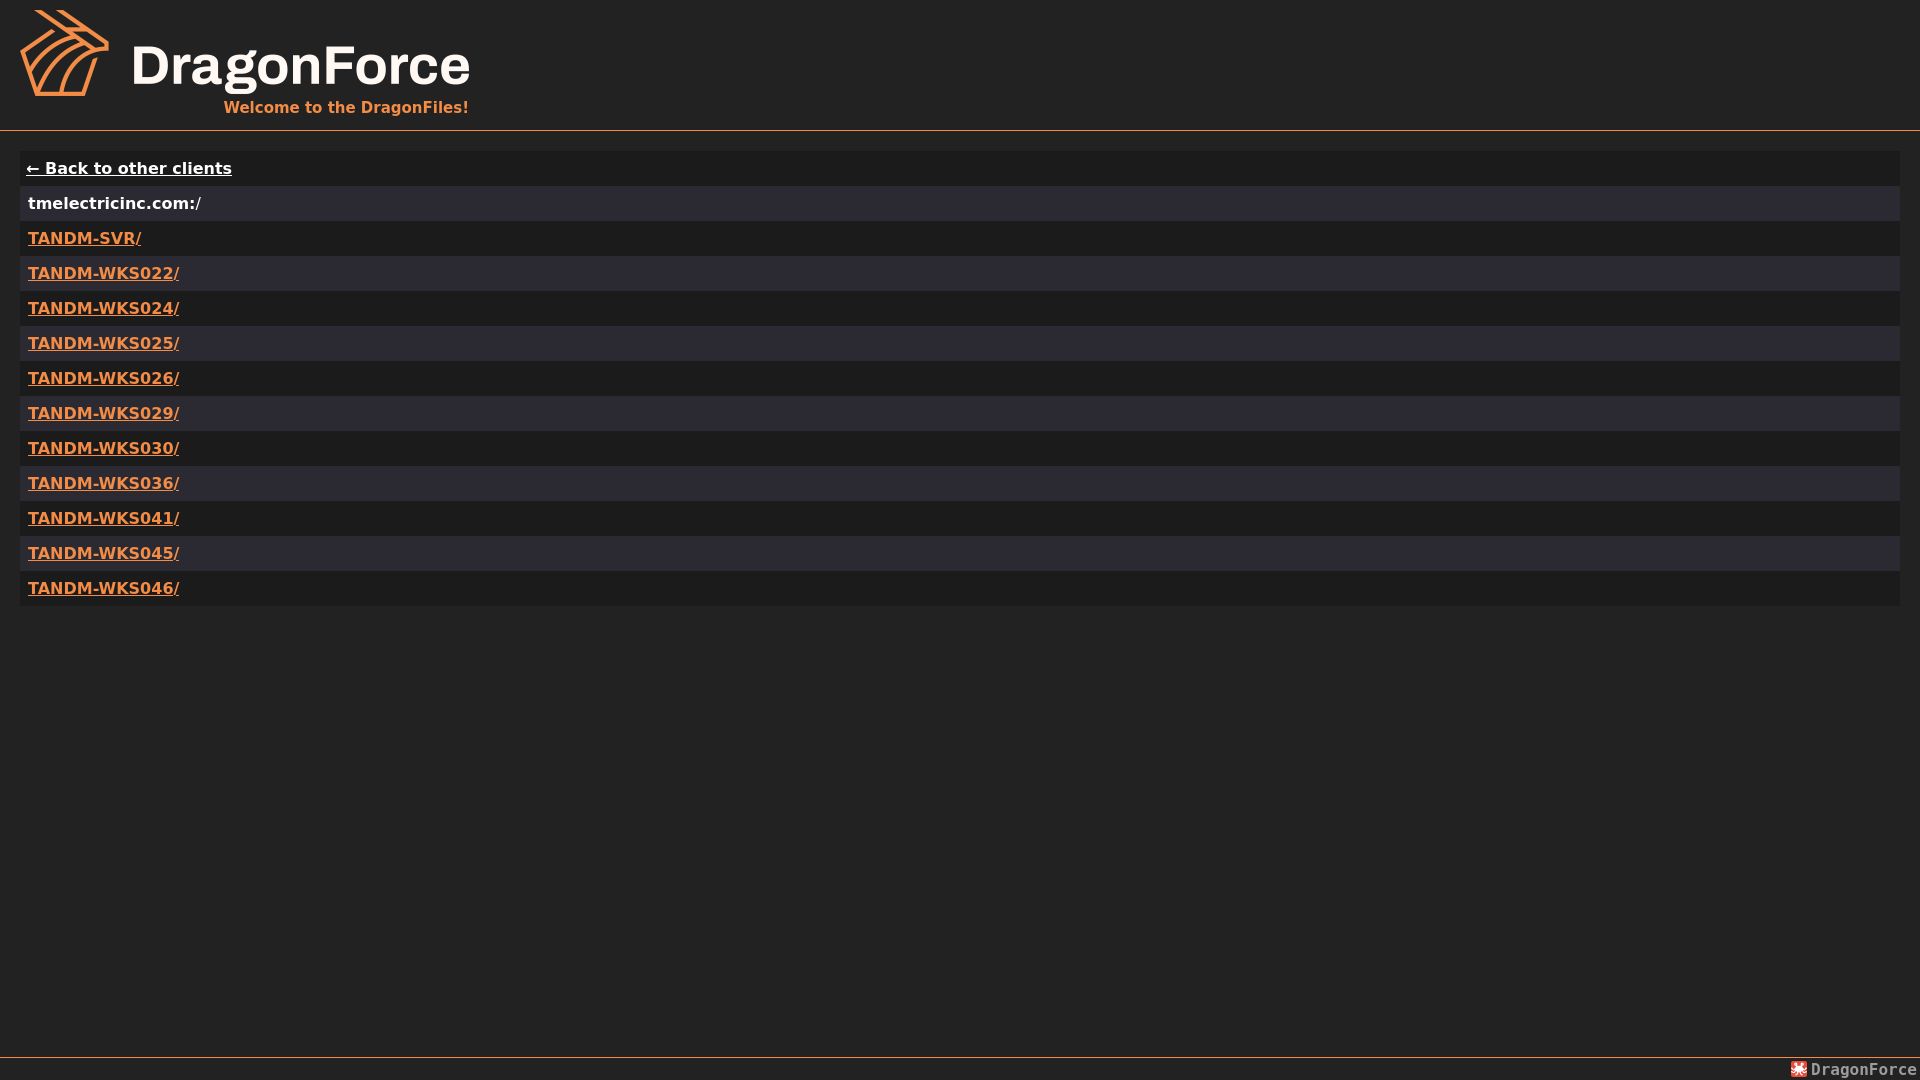Click the DragonForce text in footer

(x=1863, y=1069)
